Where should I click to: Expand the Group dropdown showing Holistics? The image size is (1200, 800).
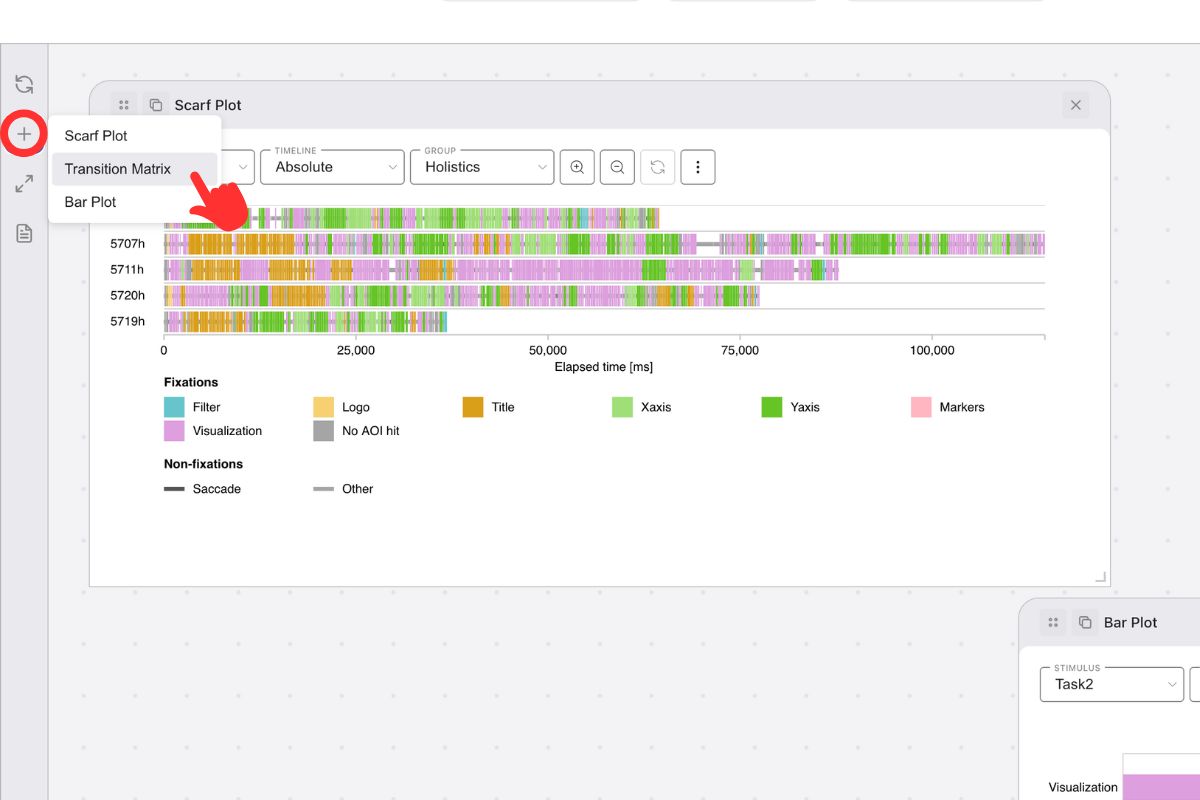[482, 167]
